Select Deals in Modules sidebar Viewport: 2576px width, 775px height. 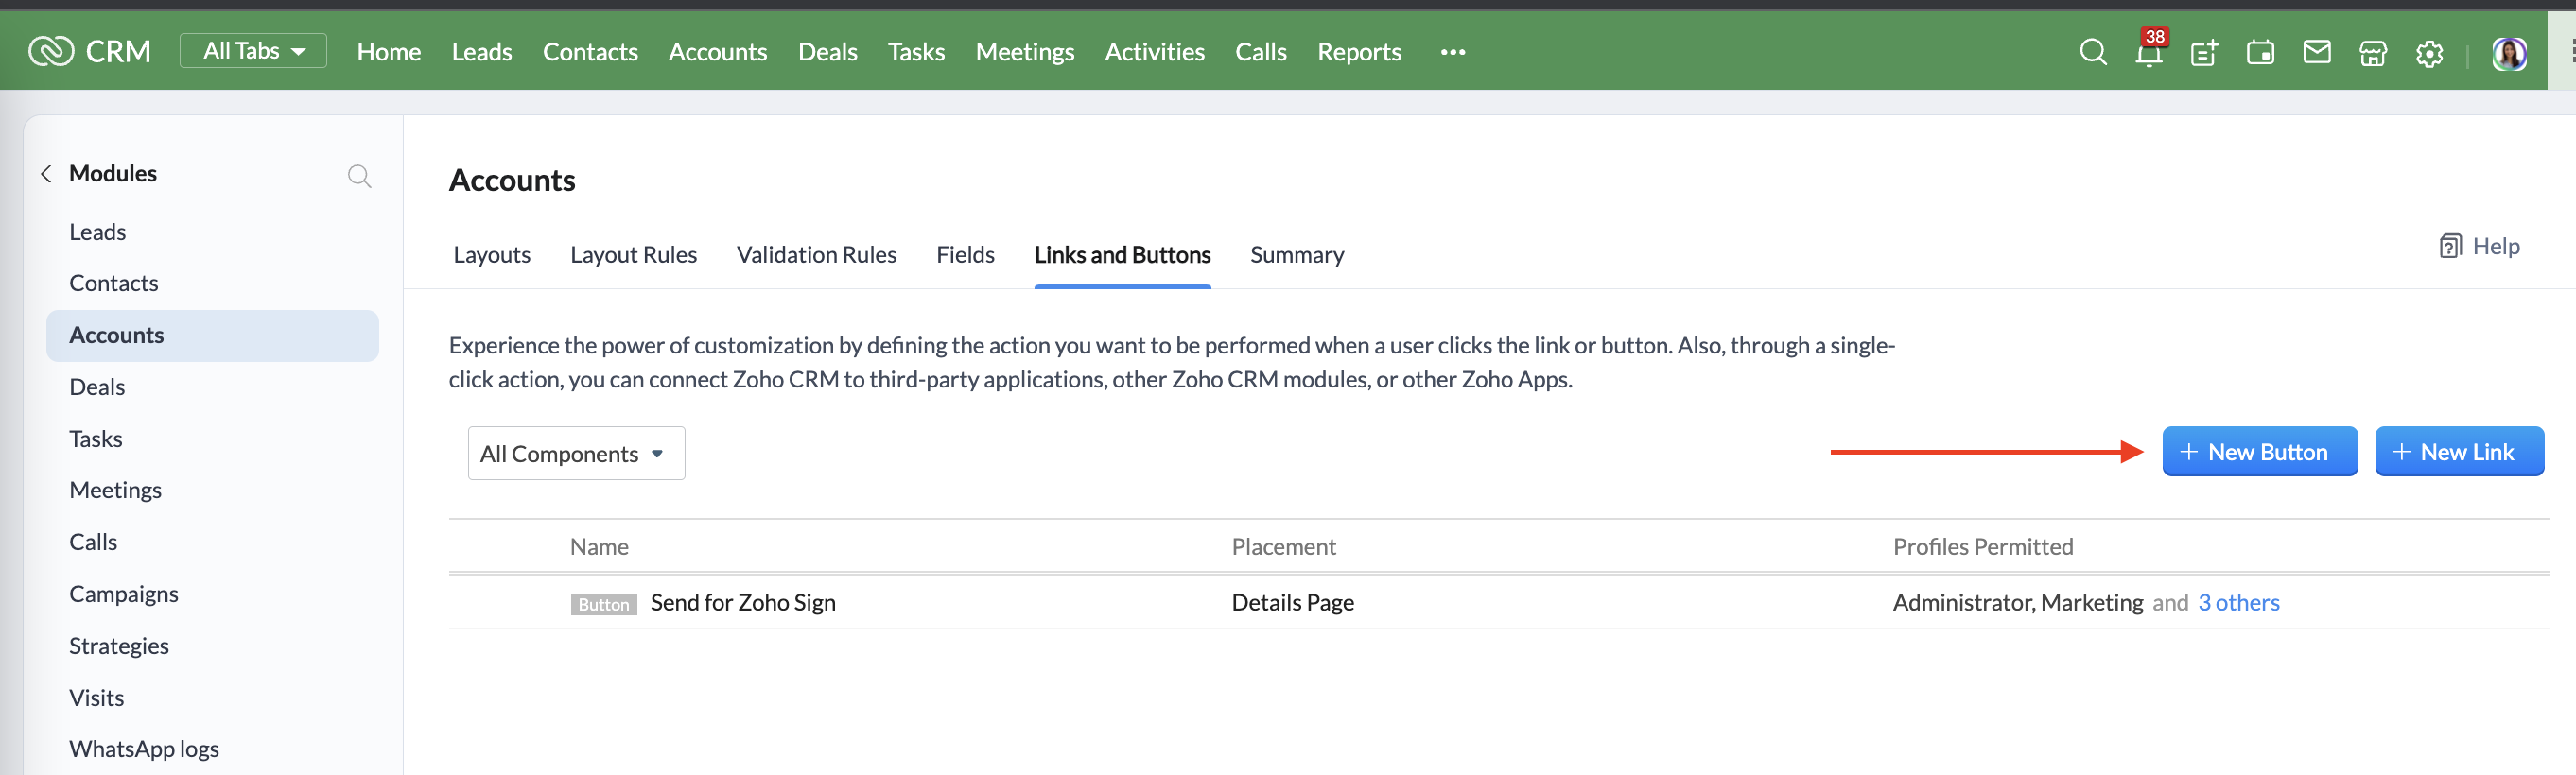[x=96, y=387]
